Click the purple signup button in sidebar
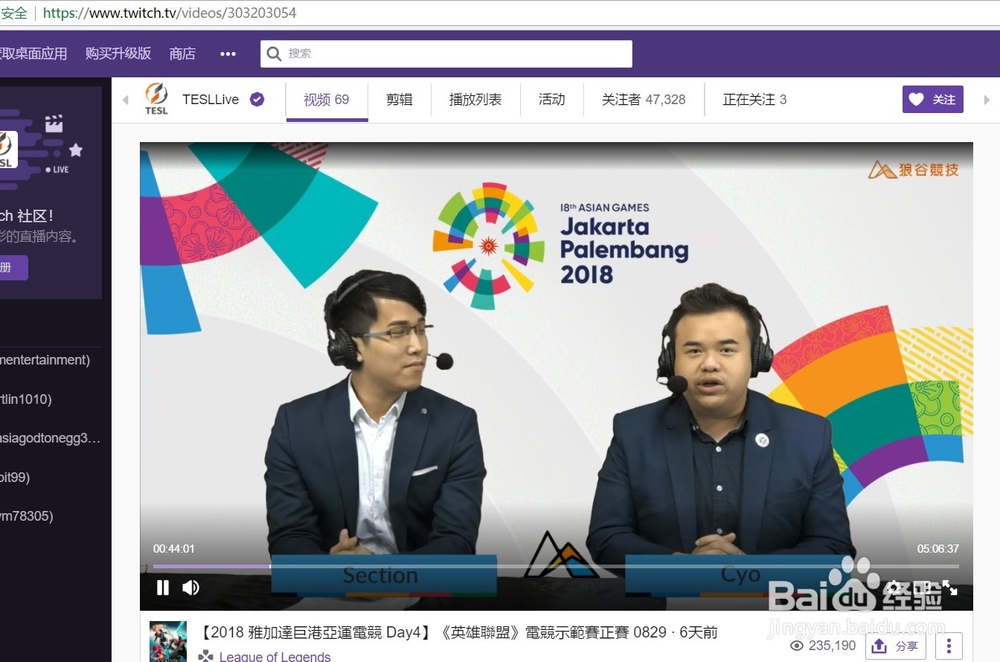Screen dimensions: 1000x662 [13, 267]
